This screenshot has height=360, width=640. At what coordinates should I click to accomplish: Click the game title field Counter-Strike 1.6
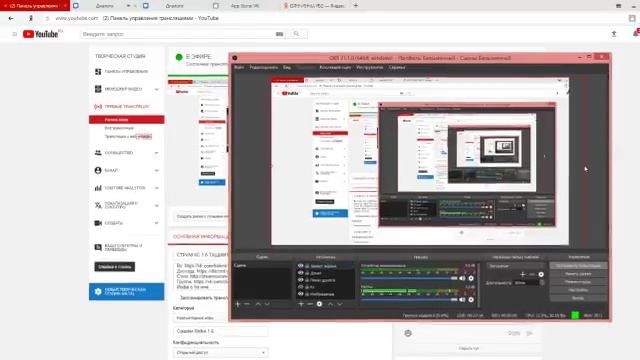pyautogui.click(x=221, y=331)
